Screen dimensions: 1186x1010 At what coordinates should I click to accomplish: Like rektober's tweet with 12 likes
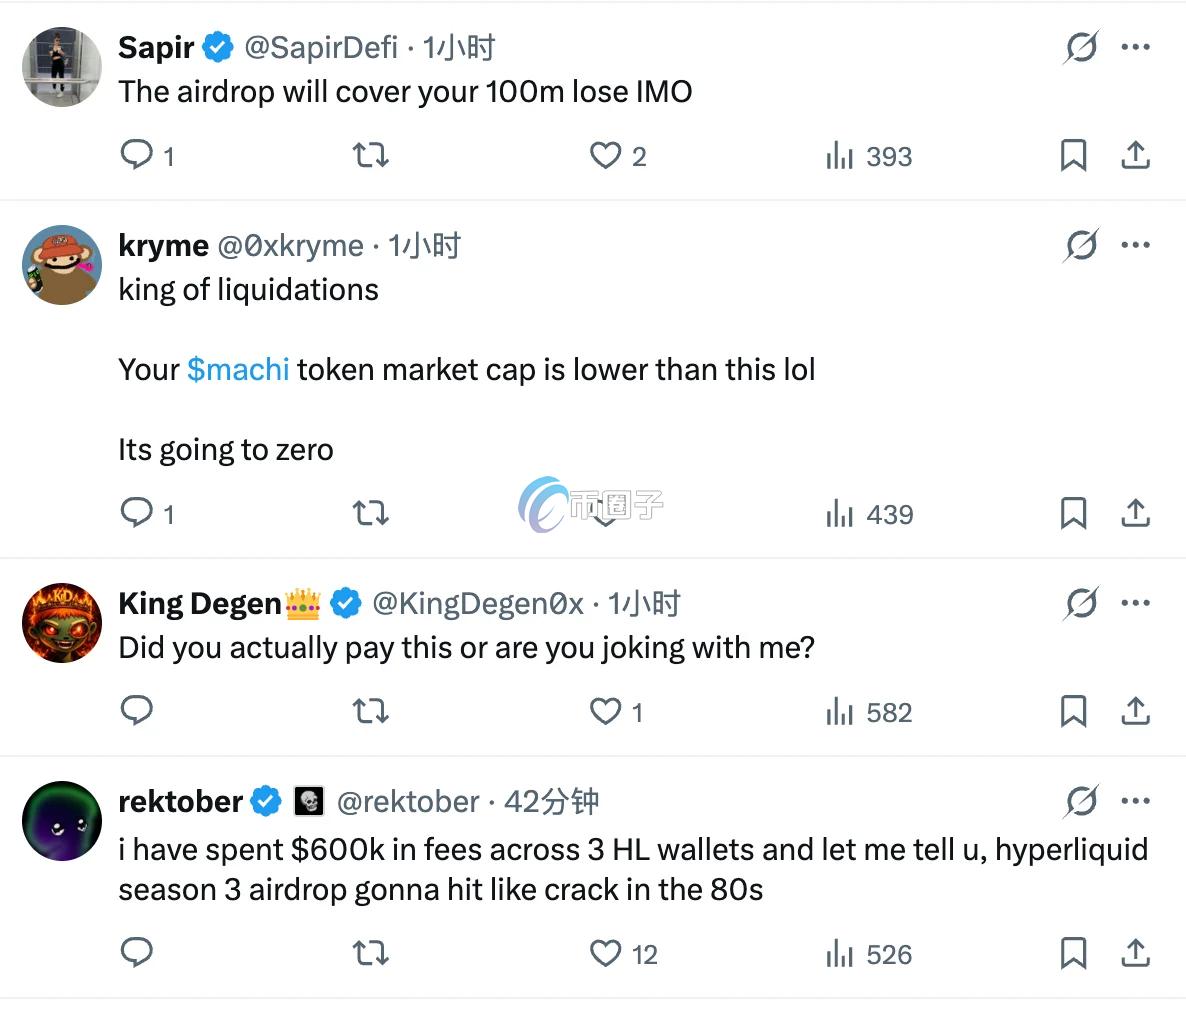click(x=605, y=953)
